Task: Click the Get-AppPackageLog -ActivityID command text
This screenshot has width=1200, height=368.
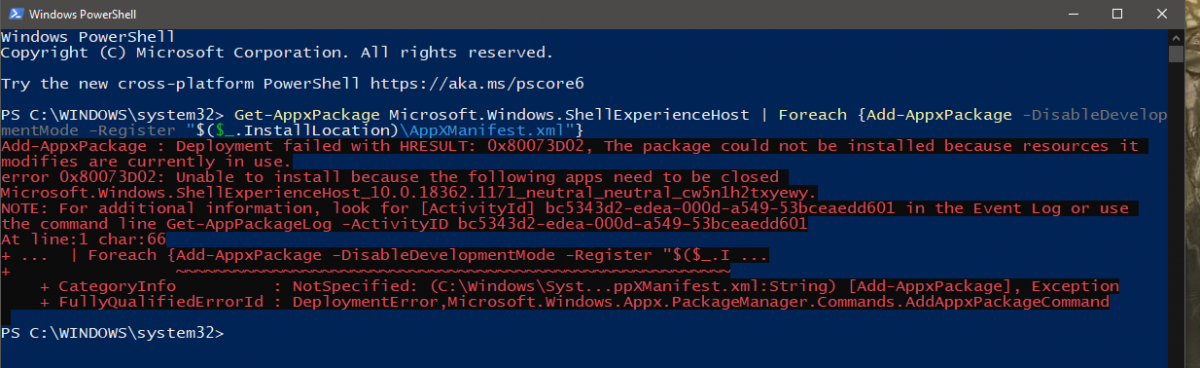Action: point(304,224)
